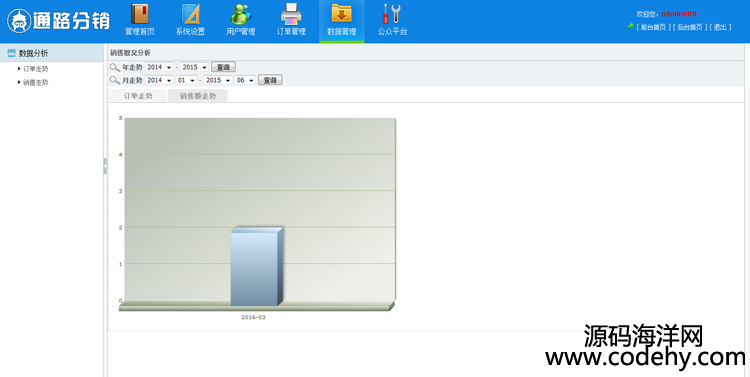This screenshot has height=377, width=750.
Task: Open the 月走势 start month 01 dropdown
Action: coord(186,80)
